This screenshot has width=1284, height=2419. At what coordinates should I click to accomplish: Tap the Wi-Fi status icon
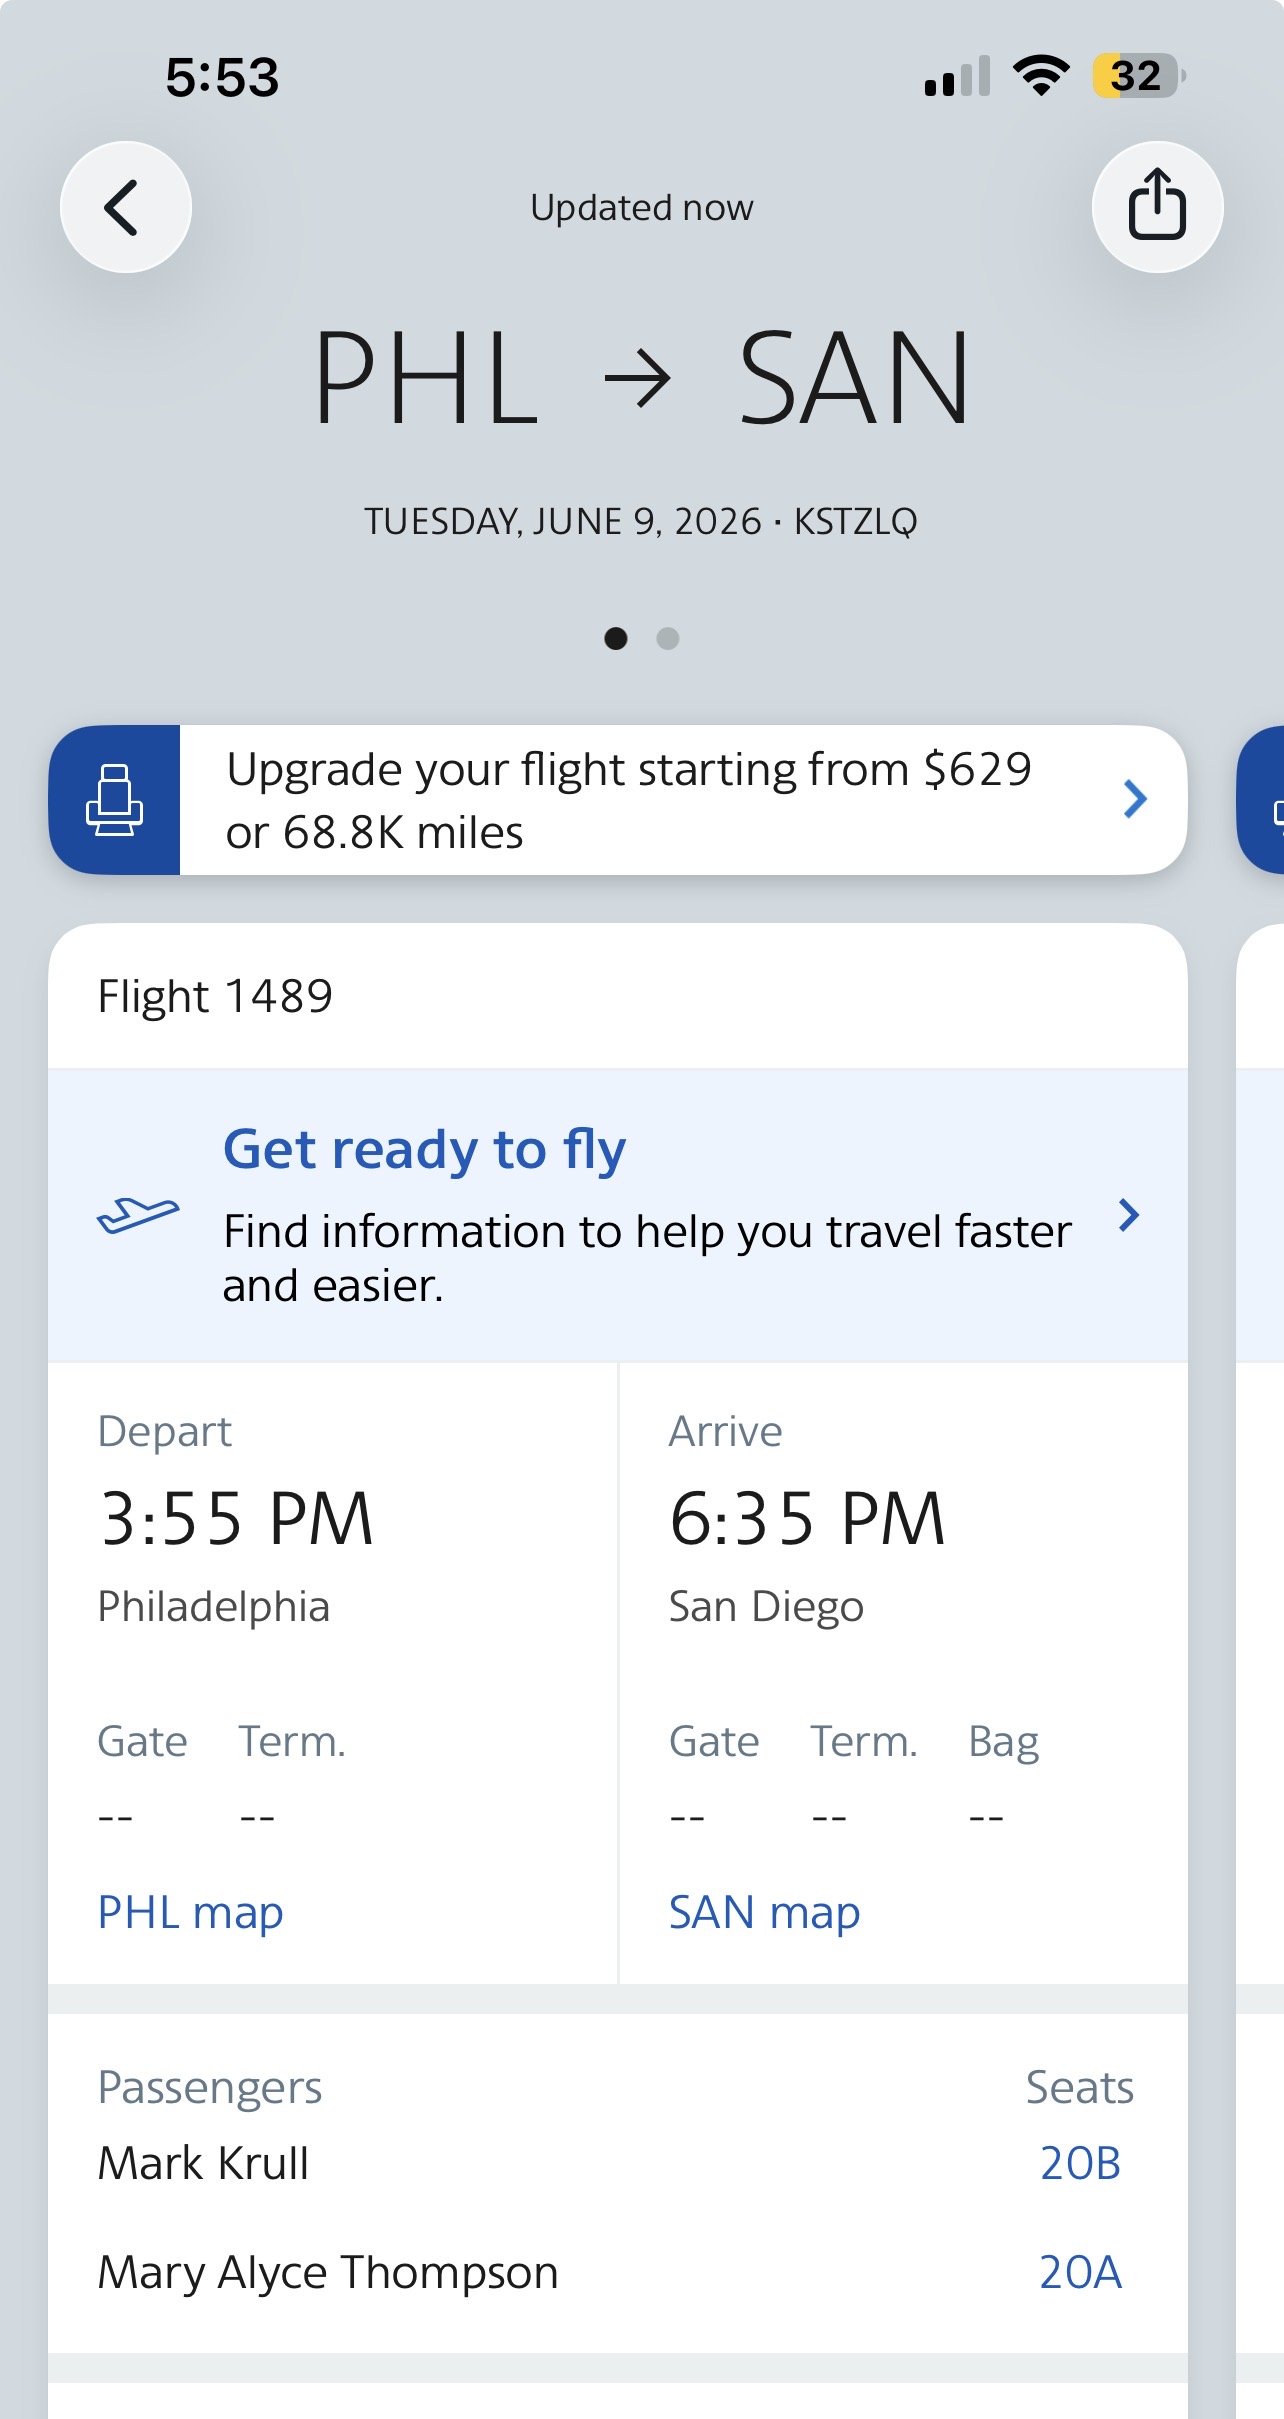coord(1041,76)
